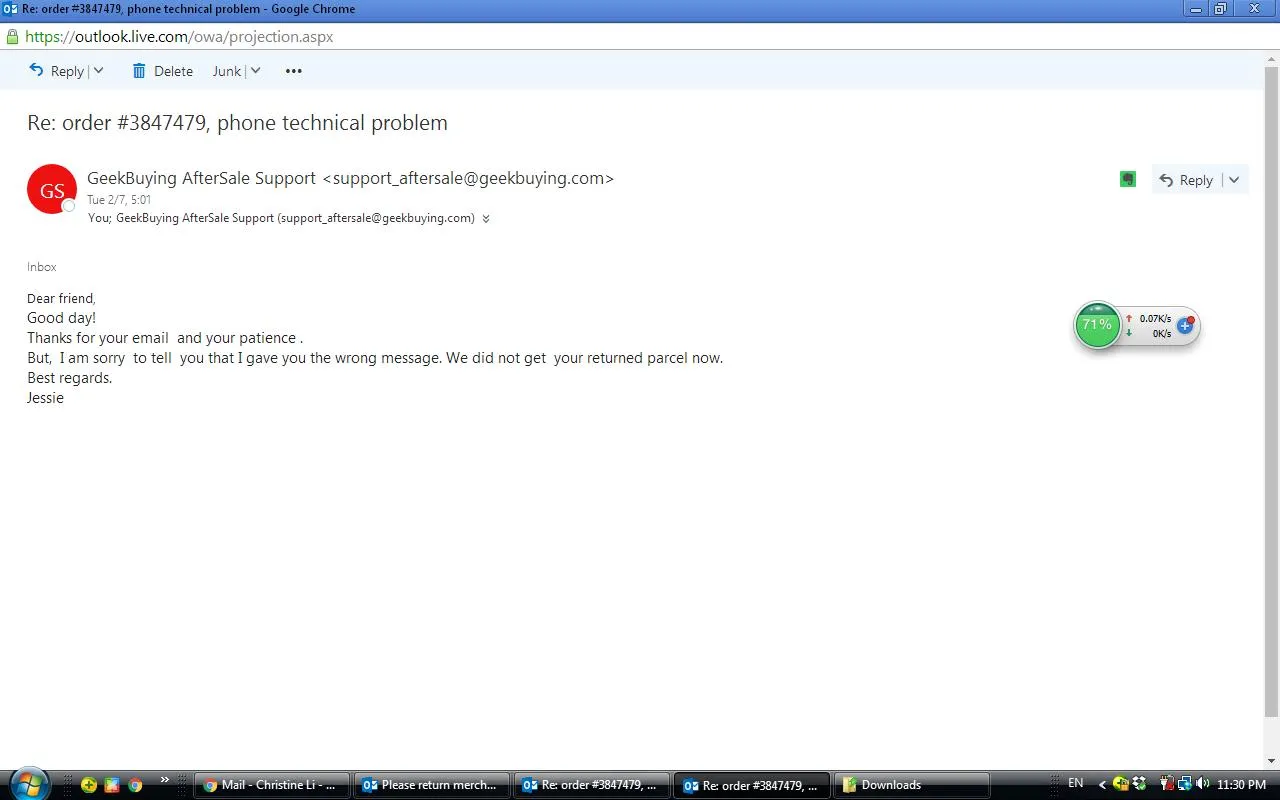
Task: Show hidden system tray icons arrow
Action: pyautogui.click(x=1102, y=785)
